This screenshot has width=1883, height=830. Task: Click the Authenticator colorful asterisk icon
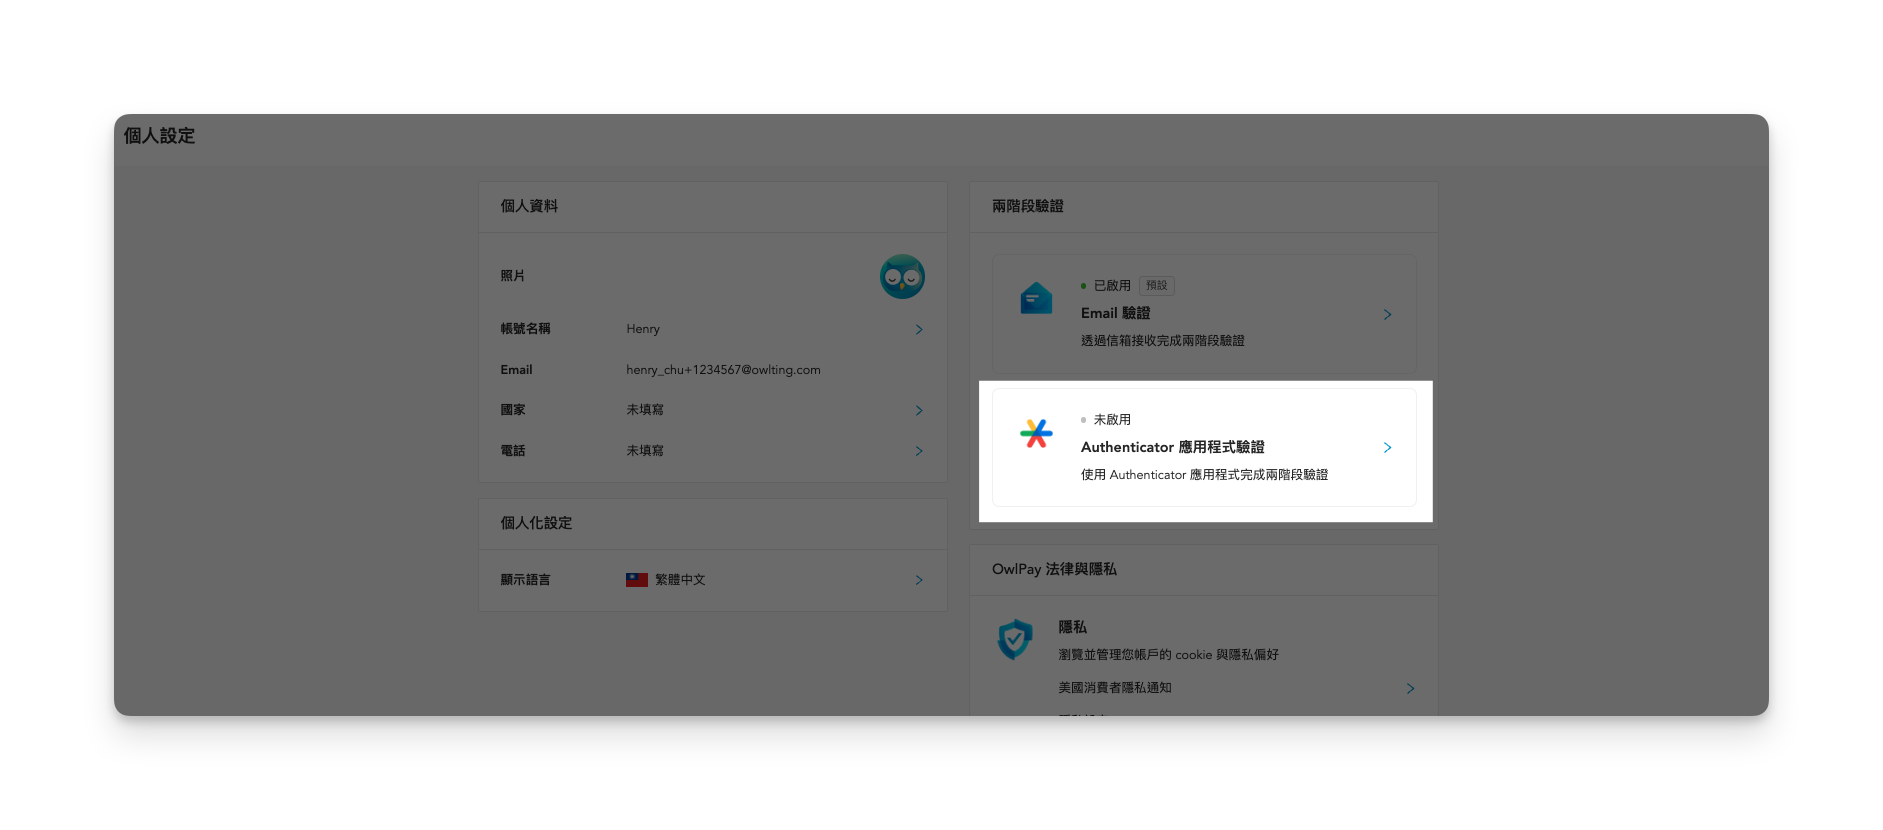[1036, 433]
